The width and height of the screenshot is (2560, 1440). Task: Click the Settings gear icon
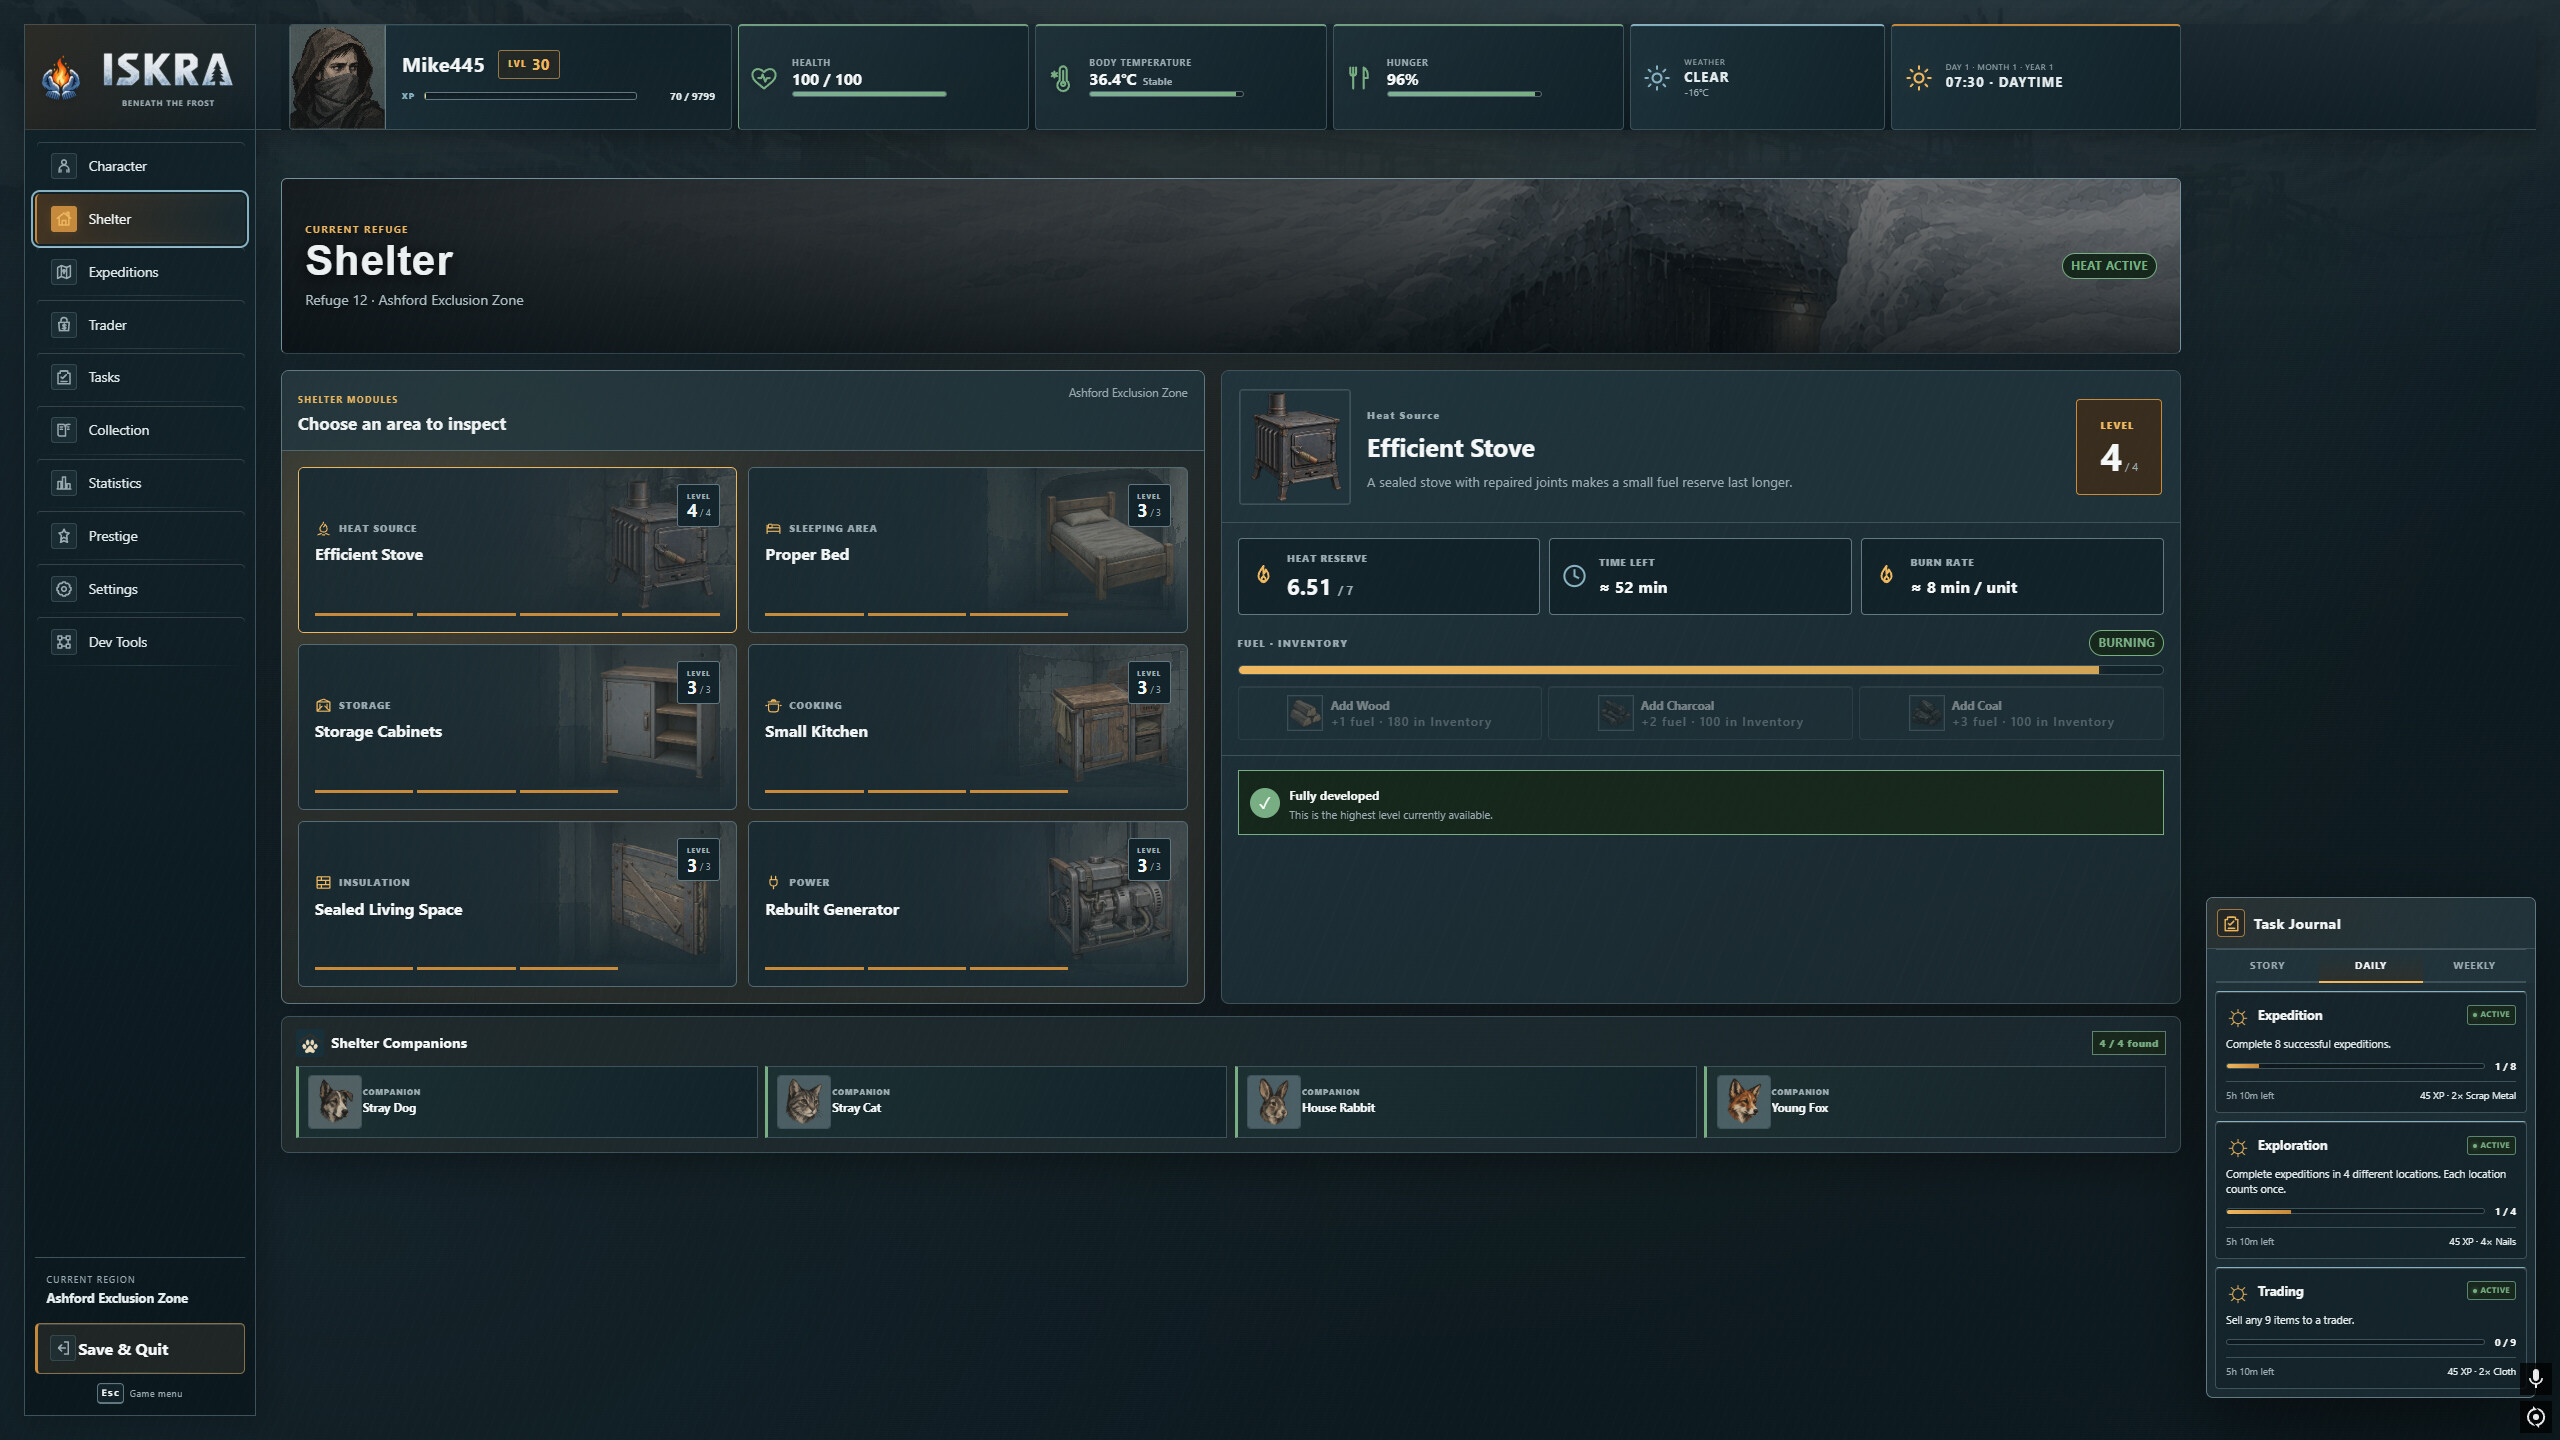click(x=64, y=589)
